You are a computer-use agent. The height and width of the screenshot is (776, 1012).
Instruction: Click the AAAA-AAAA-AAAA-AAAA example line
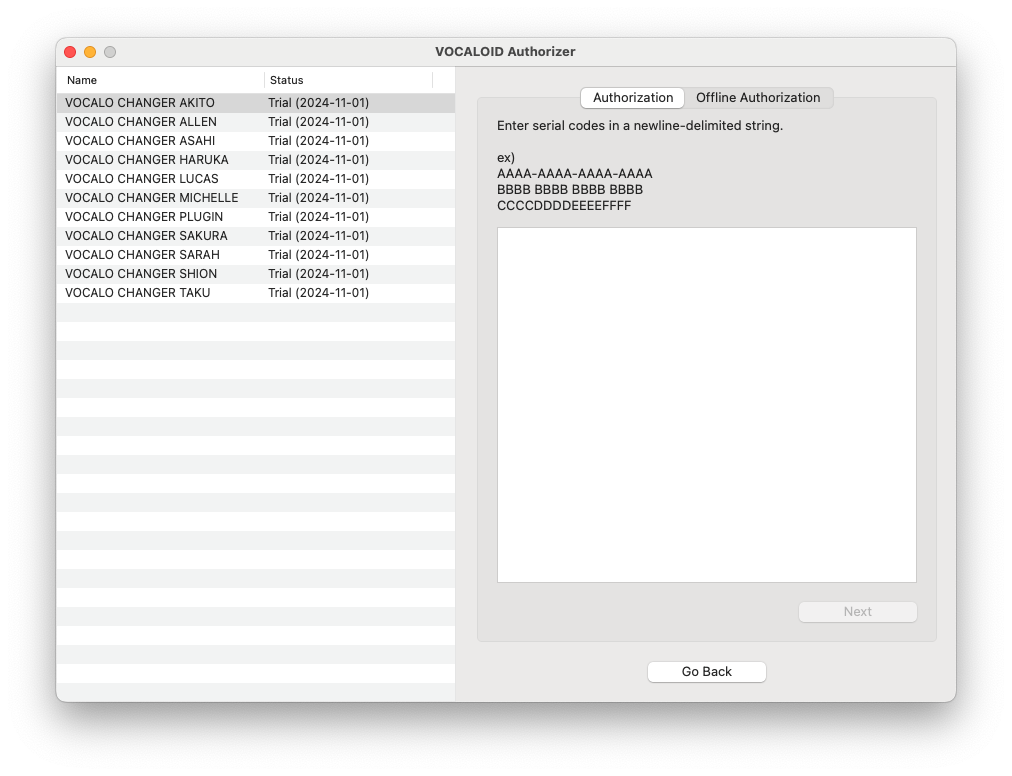point(574,174)
